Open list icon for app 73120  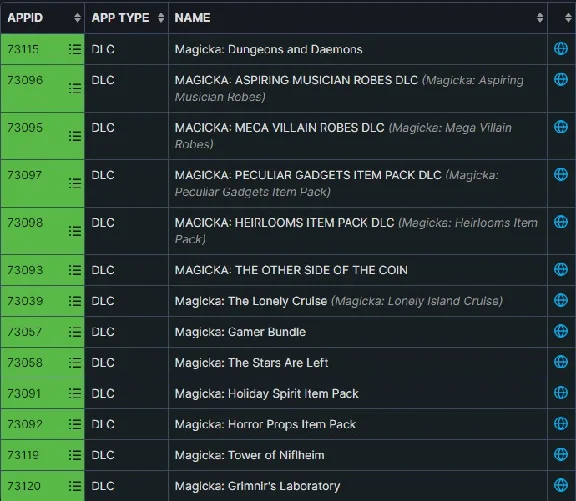pyautogui.click(x=75, y=486)
